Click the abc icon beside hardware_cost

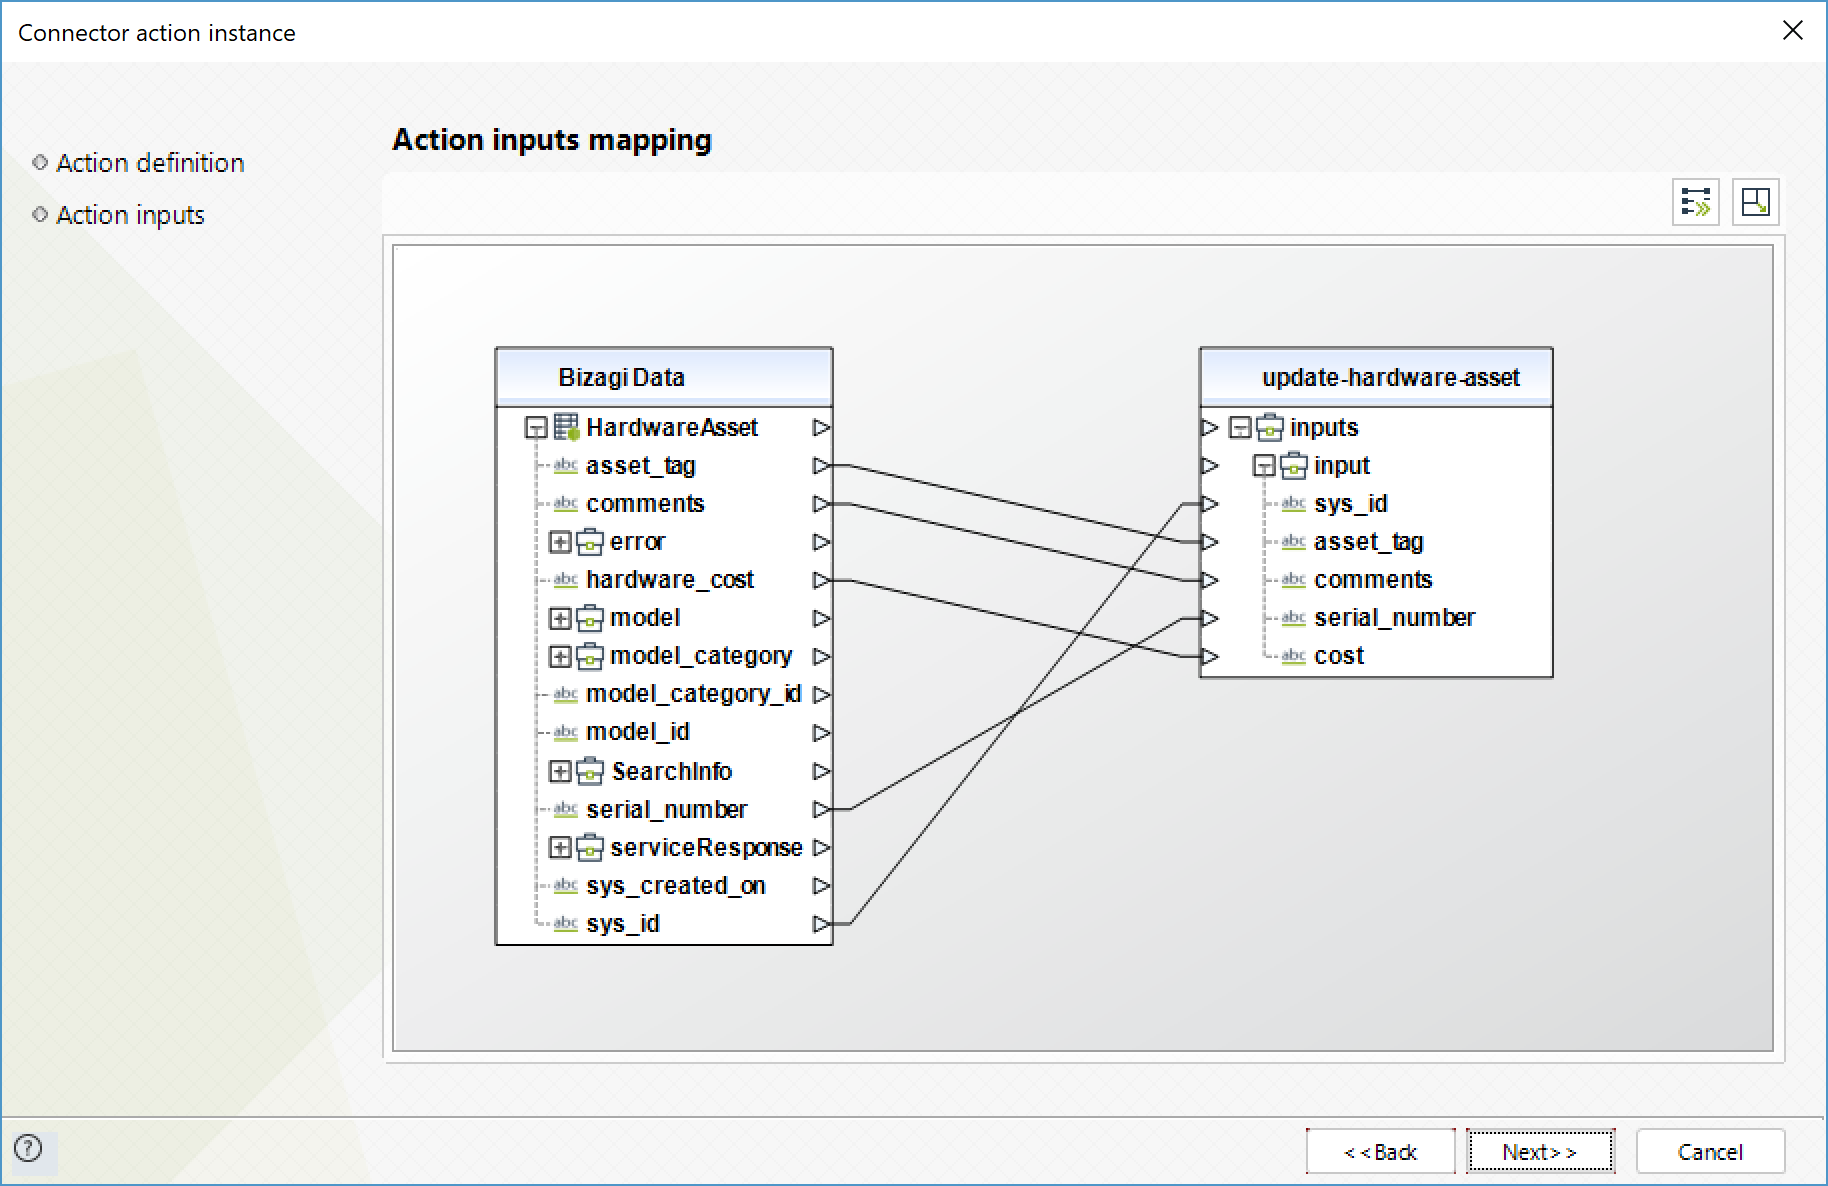tap(565, 579)
